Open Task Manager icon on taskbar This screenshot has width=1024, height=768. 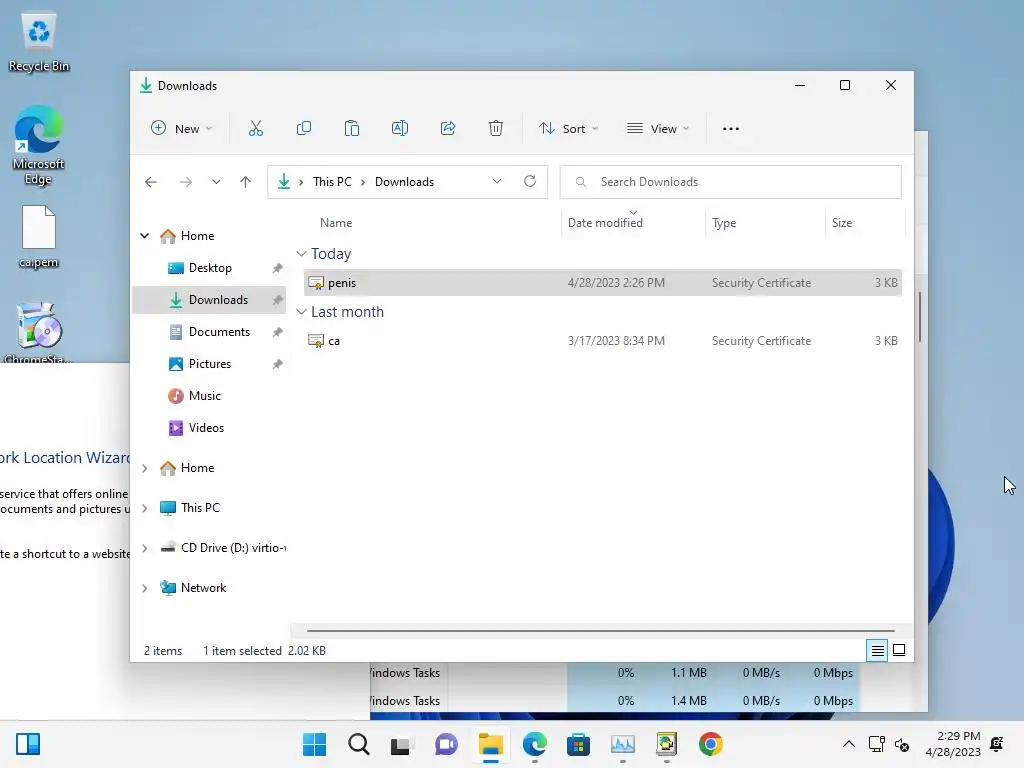pyautogui.click(x=622, y=744)
